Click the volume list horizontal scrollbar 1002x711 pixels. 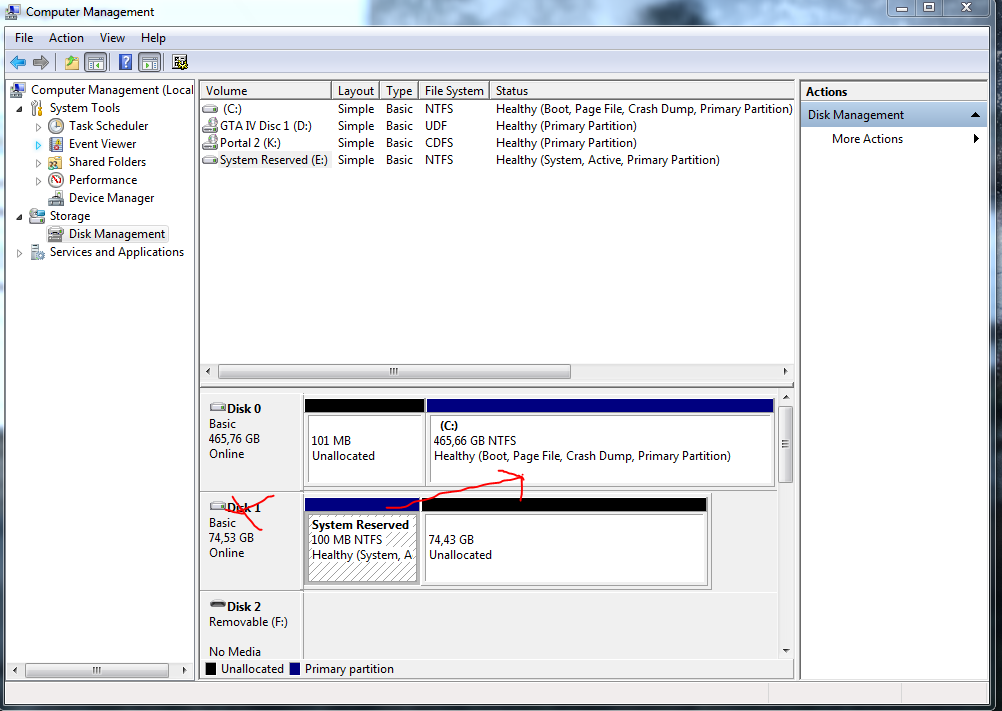(x=394, y=371)
